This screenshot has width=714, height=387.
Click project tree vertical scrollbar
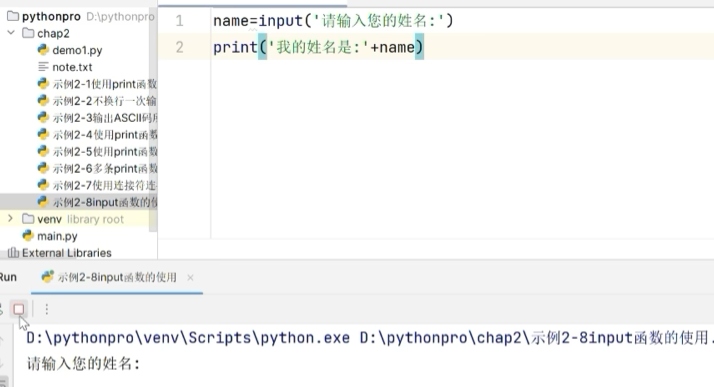[x=153, y=118]
